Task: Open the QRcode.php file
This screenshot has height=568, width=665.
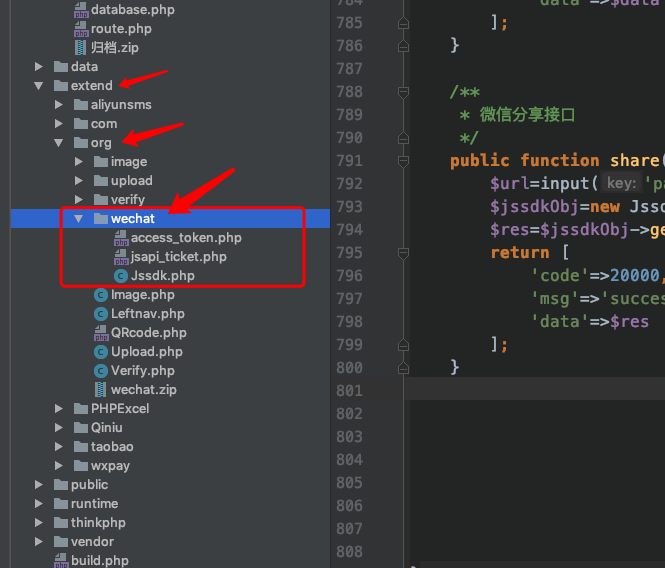Action: point(148,333)
